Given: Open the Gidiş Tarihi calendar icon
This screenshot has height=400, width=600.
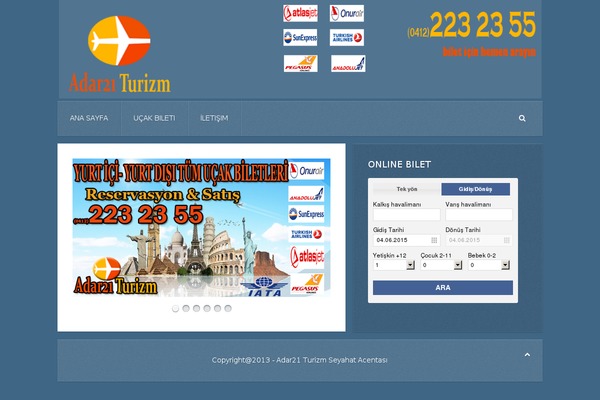Looking at the screenshot, I should (434, 240).
